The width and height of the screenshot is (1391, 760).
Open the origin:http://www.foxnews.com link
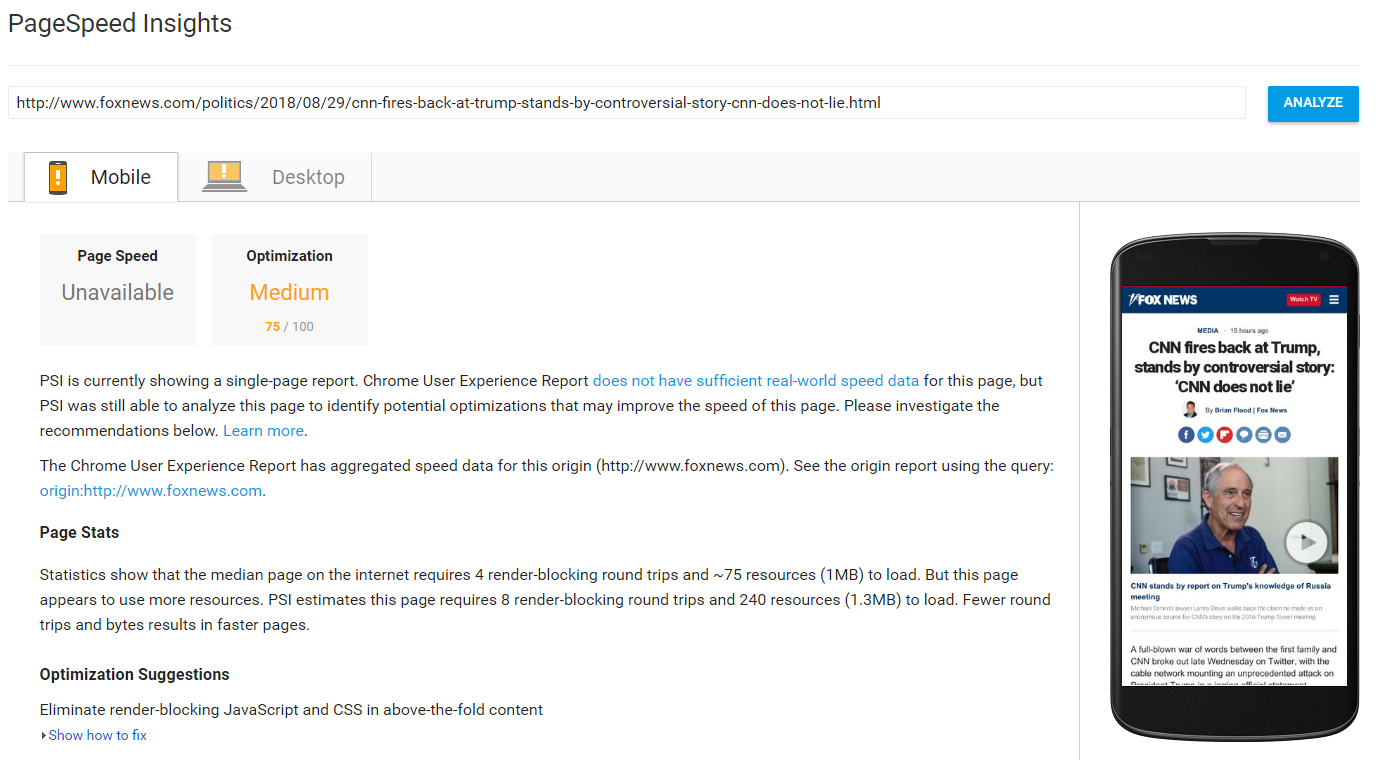[151, 491]
